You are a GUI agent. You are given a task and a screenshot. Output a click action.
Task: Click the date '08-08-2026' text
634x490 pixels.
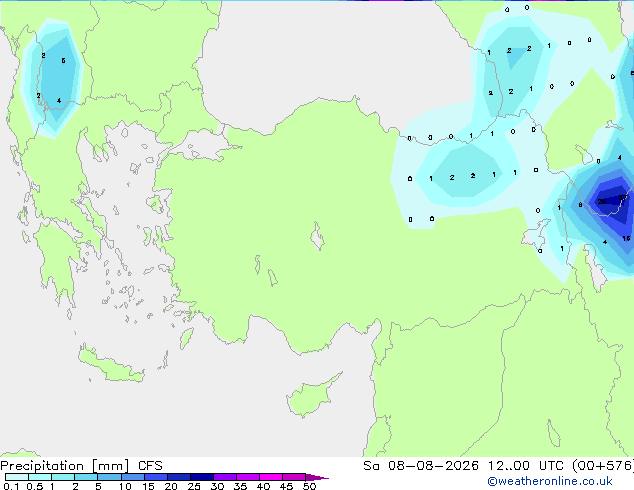click(433, 466)
